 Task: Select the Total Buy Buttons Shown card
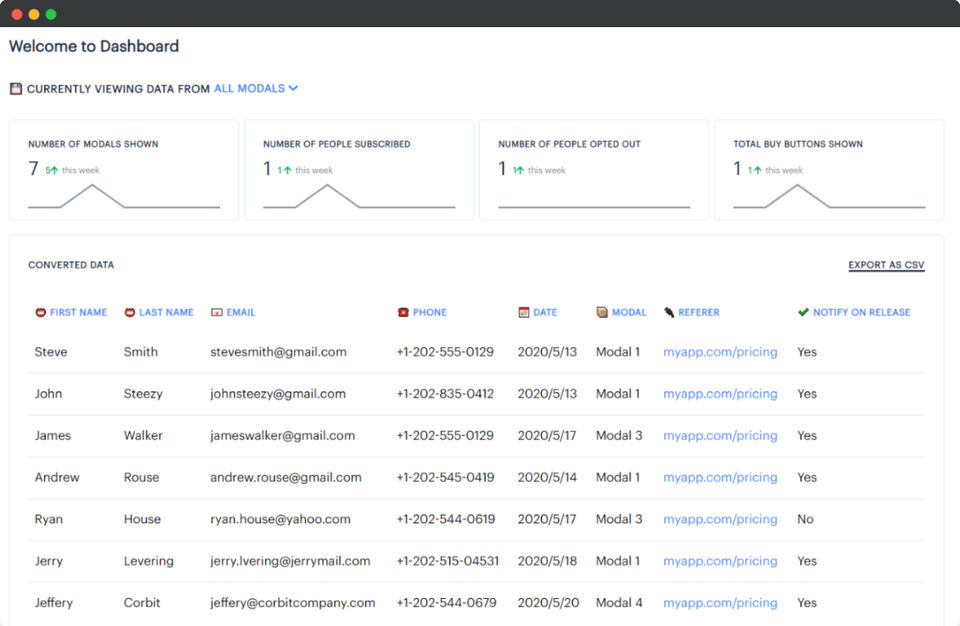[829, 170]
